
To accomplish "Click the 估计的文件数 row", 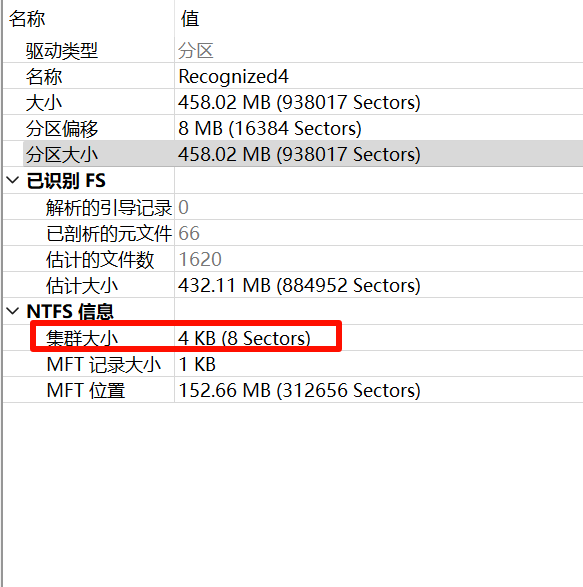I will tap(293, 259).
